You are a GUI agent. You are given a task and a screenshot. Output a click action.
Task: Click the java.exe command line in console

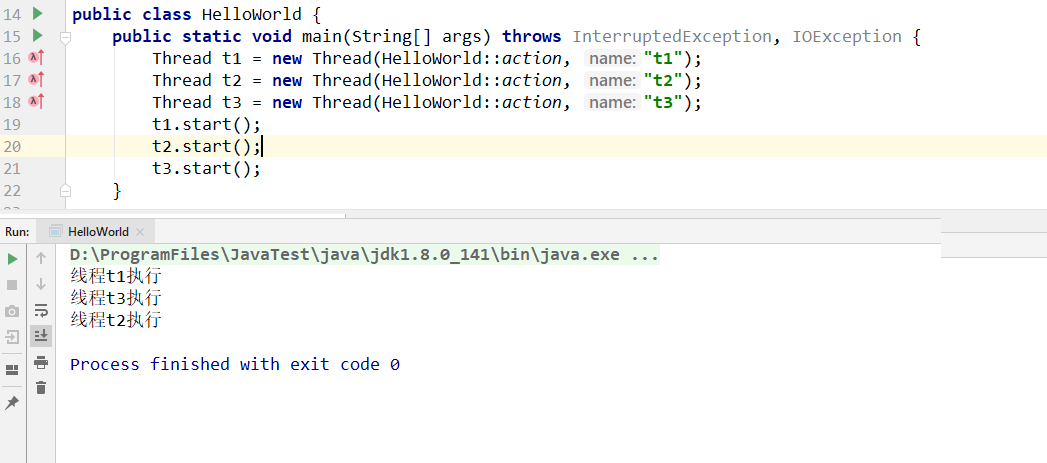click(365, 255)
